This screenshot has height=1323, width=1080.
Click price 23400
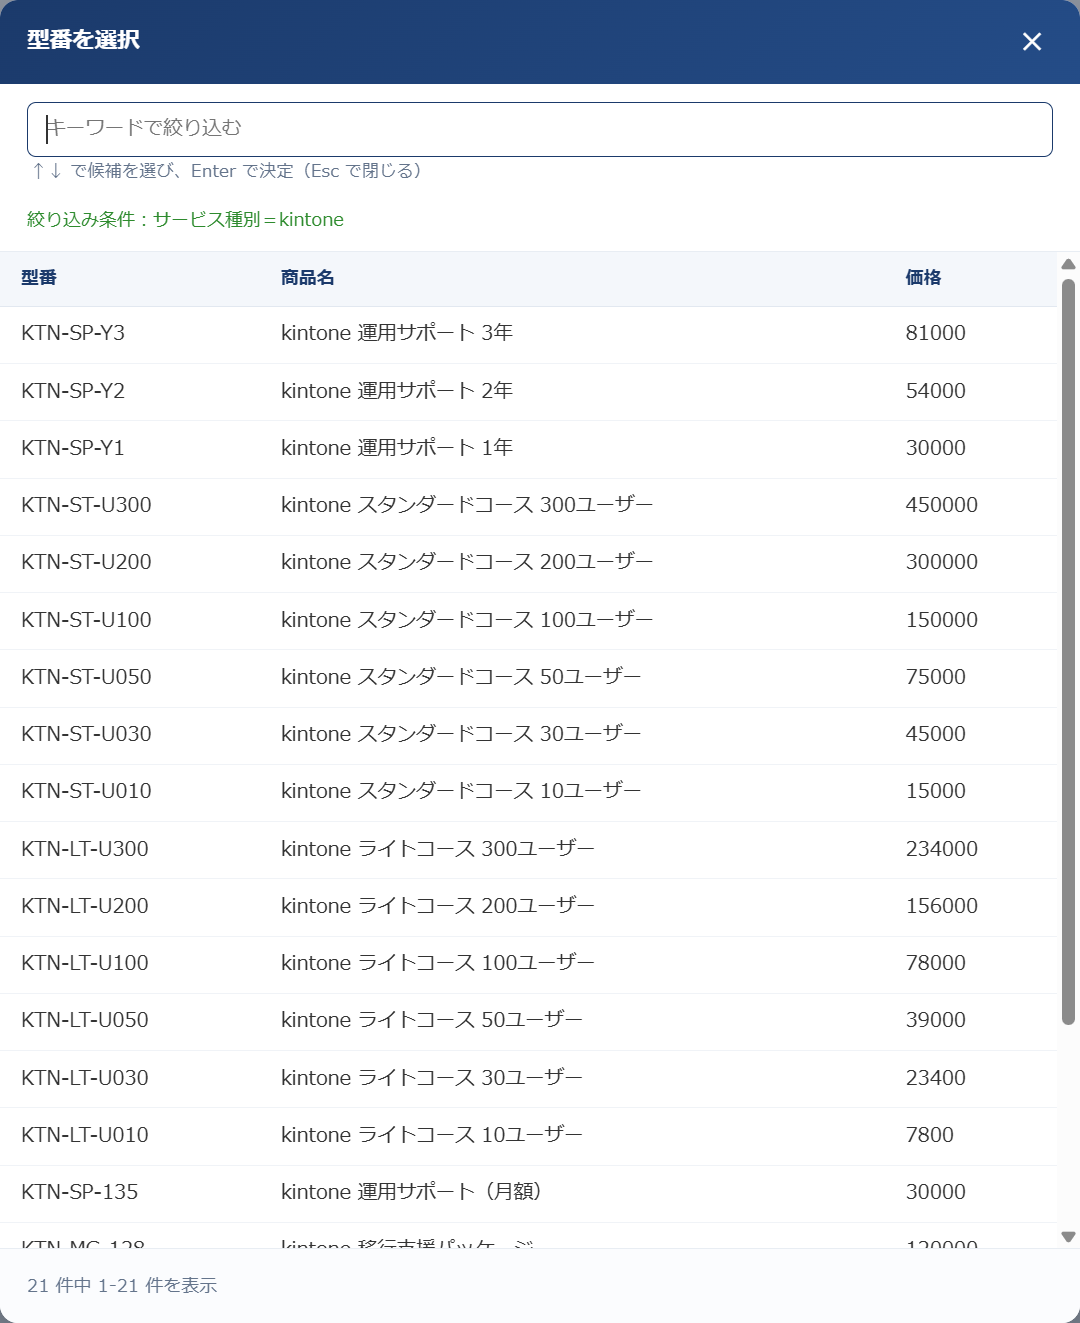click(936, 1078)
